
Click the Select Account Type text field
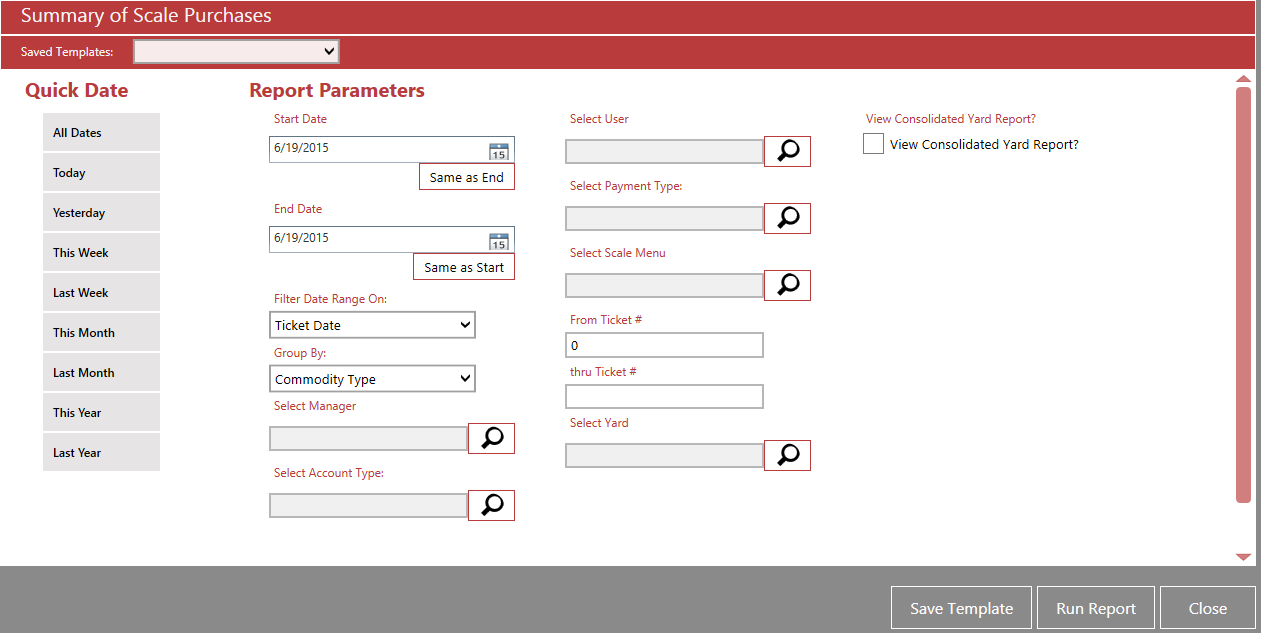[368, 505]
